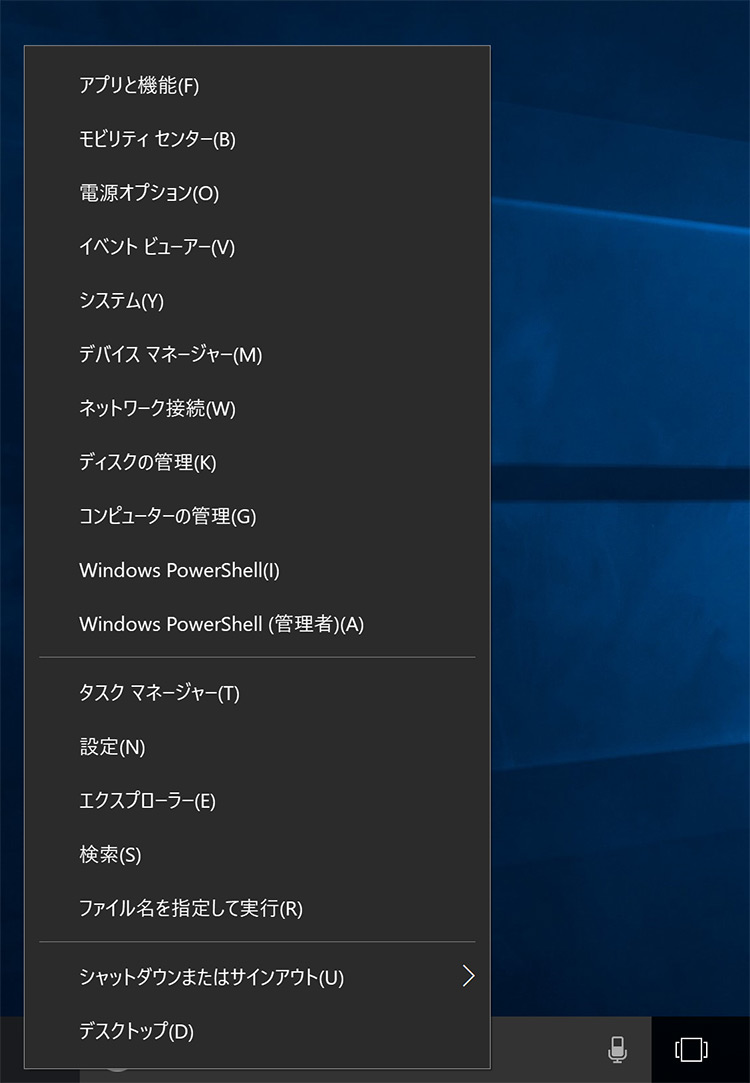Open ファイル名を指定して実行(R) dialog
750x1083 pixels.
pyautogui.click(x=190, y=909)
